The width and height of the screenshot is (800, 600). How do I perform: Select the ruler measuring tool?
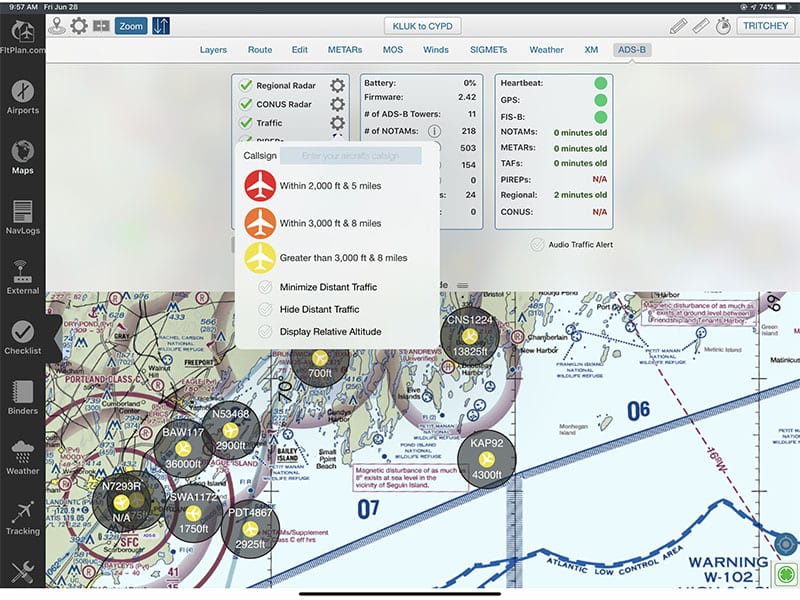click(701, 26)
